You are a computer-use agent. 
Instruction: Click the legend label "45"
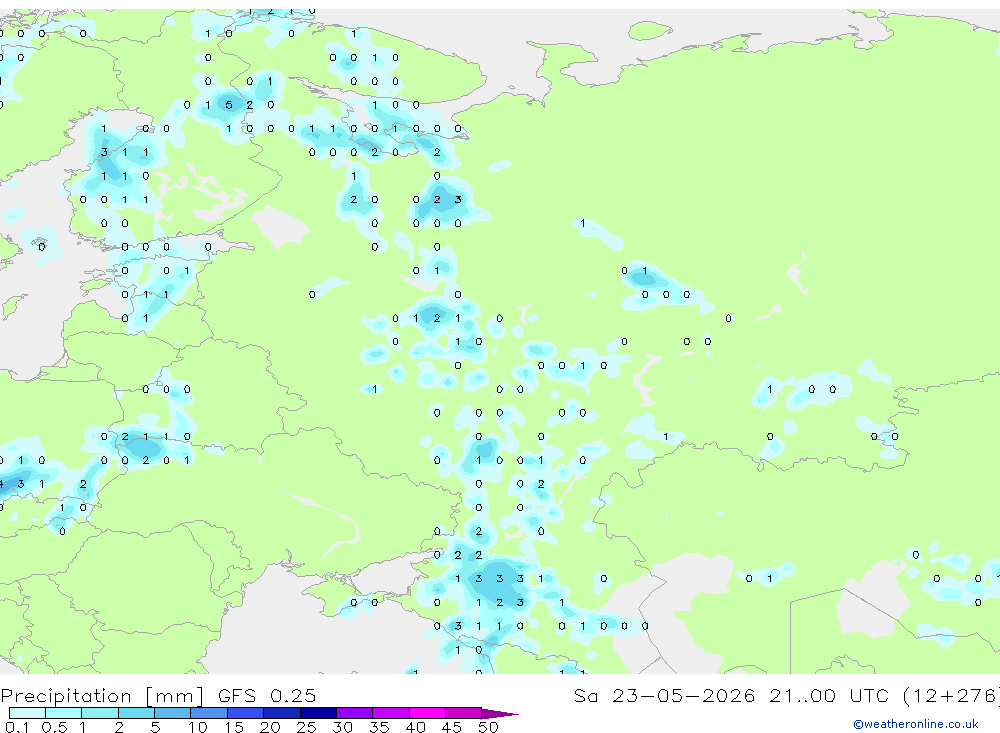click(x=452, y=727)
